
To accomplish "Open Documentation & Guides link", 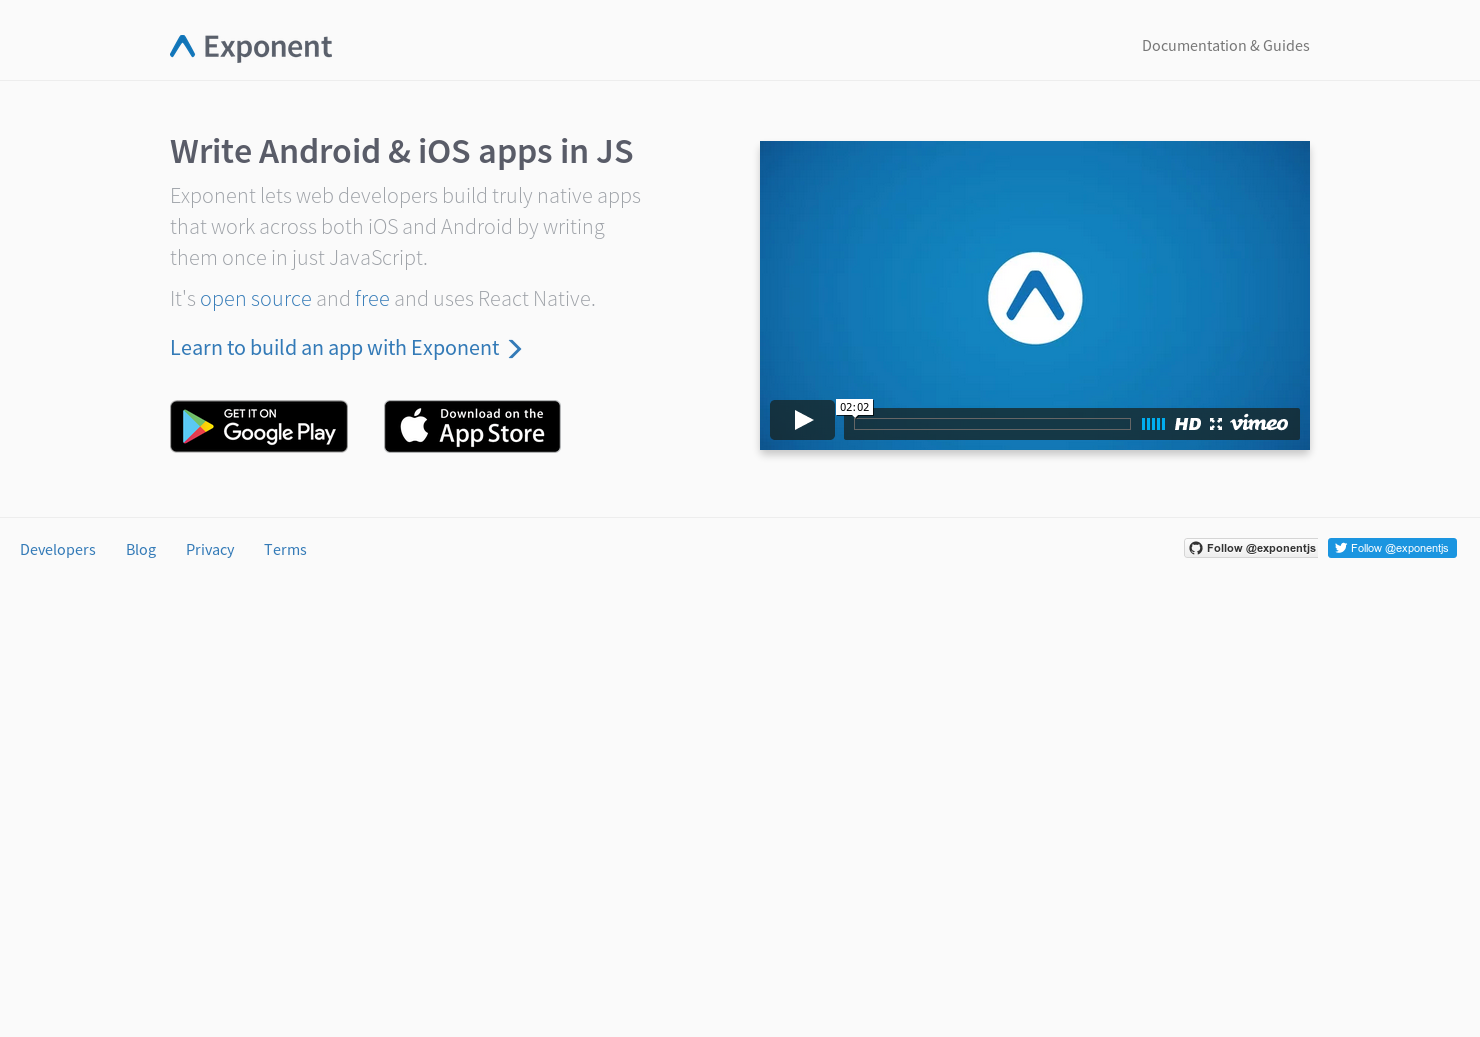I will pos(1225,46).
